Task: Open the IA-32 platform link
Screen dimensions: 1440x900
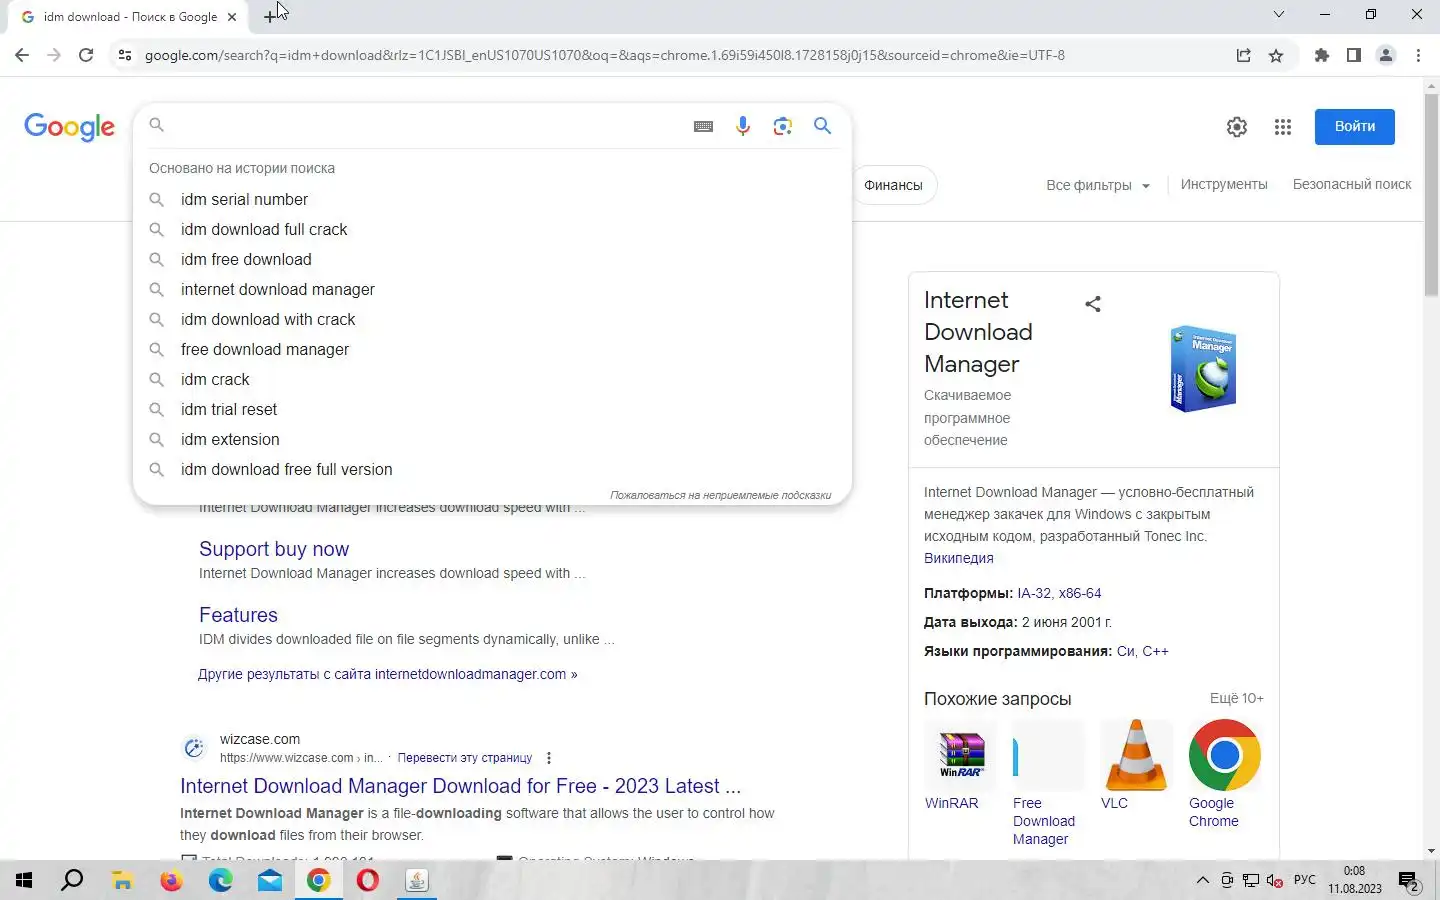Action: coord(1034,593)
